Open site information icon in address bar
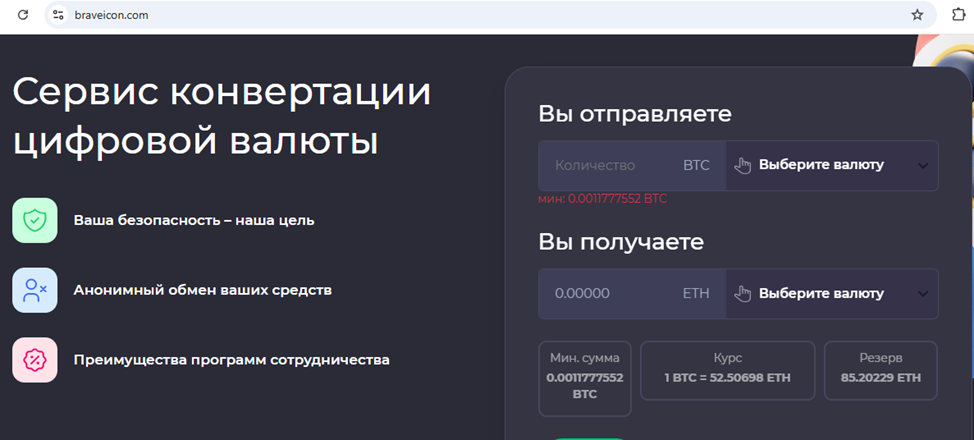 58,15
